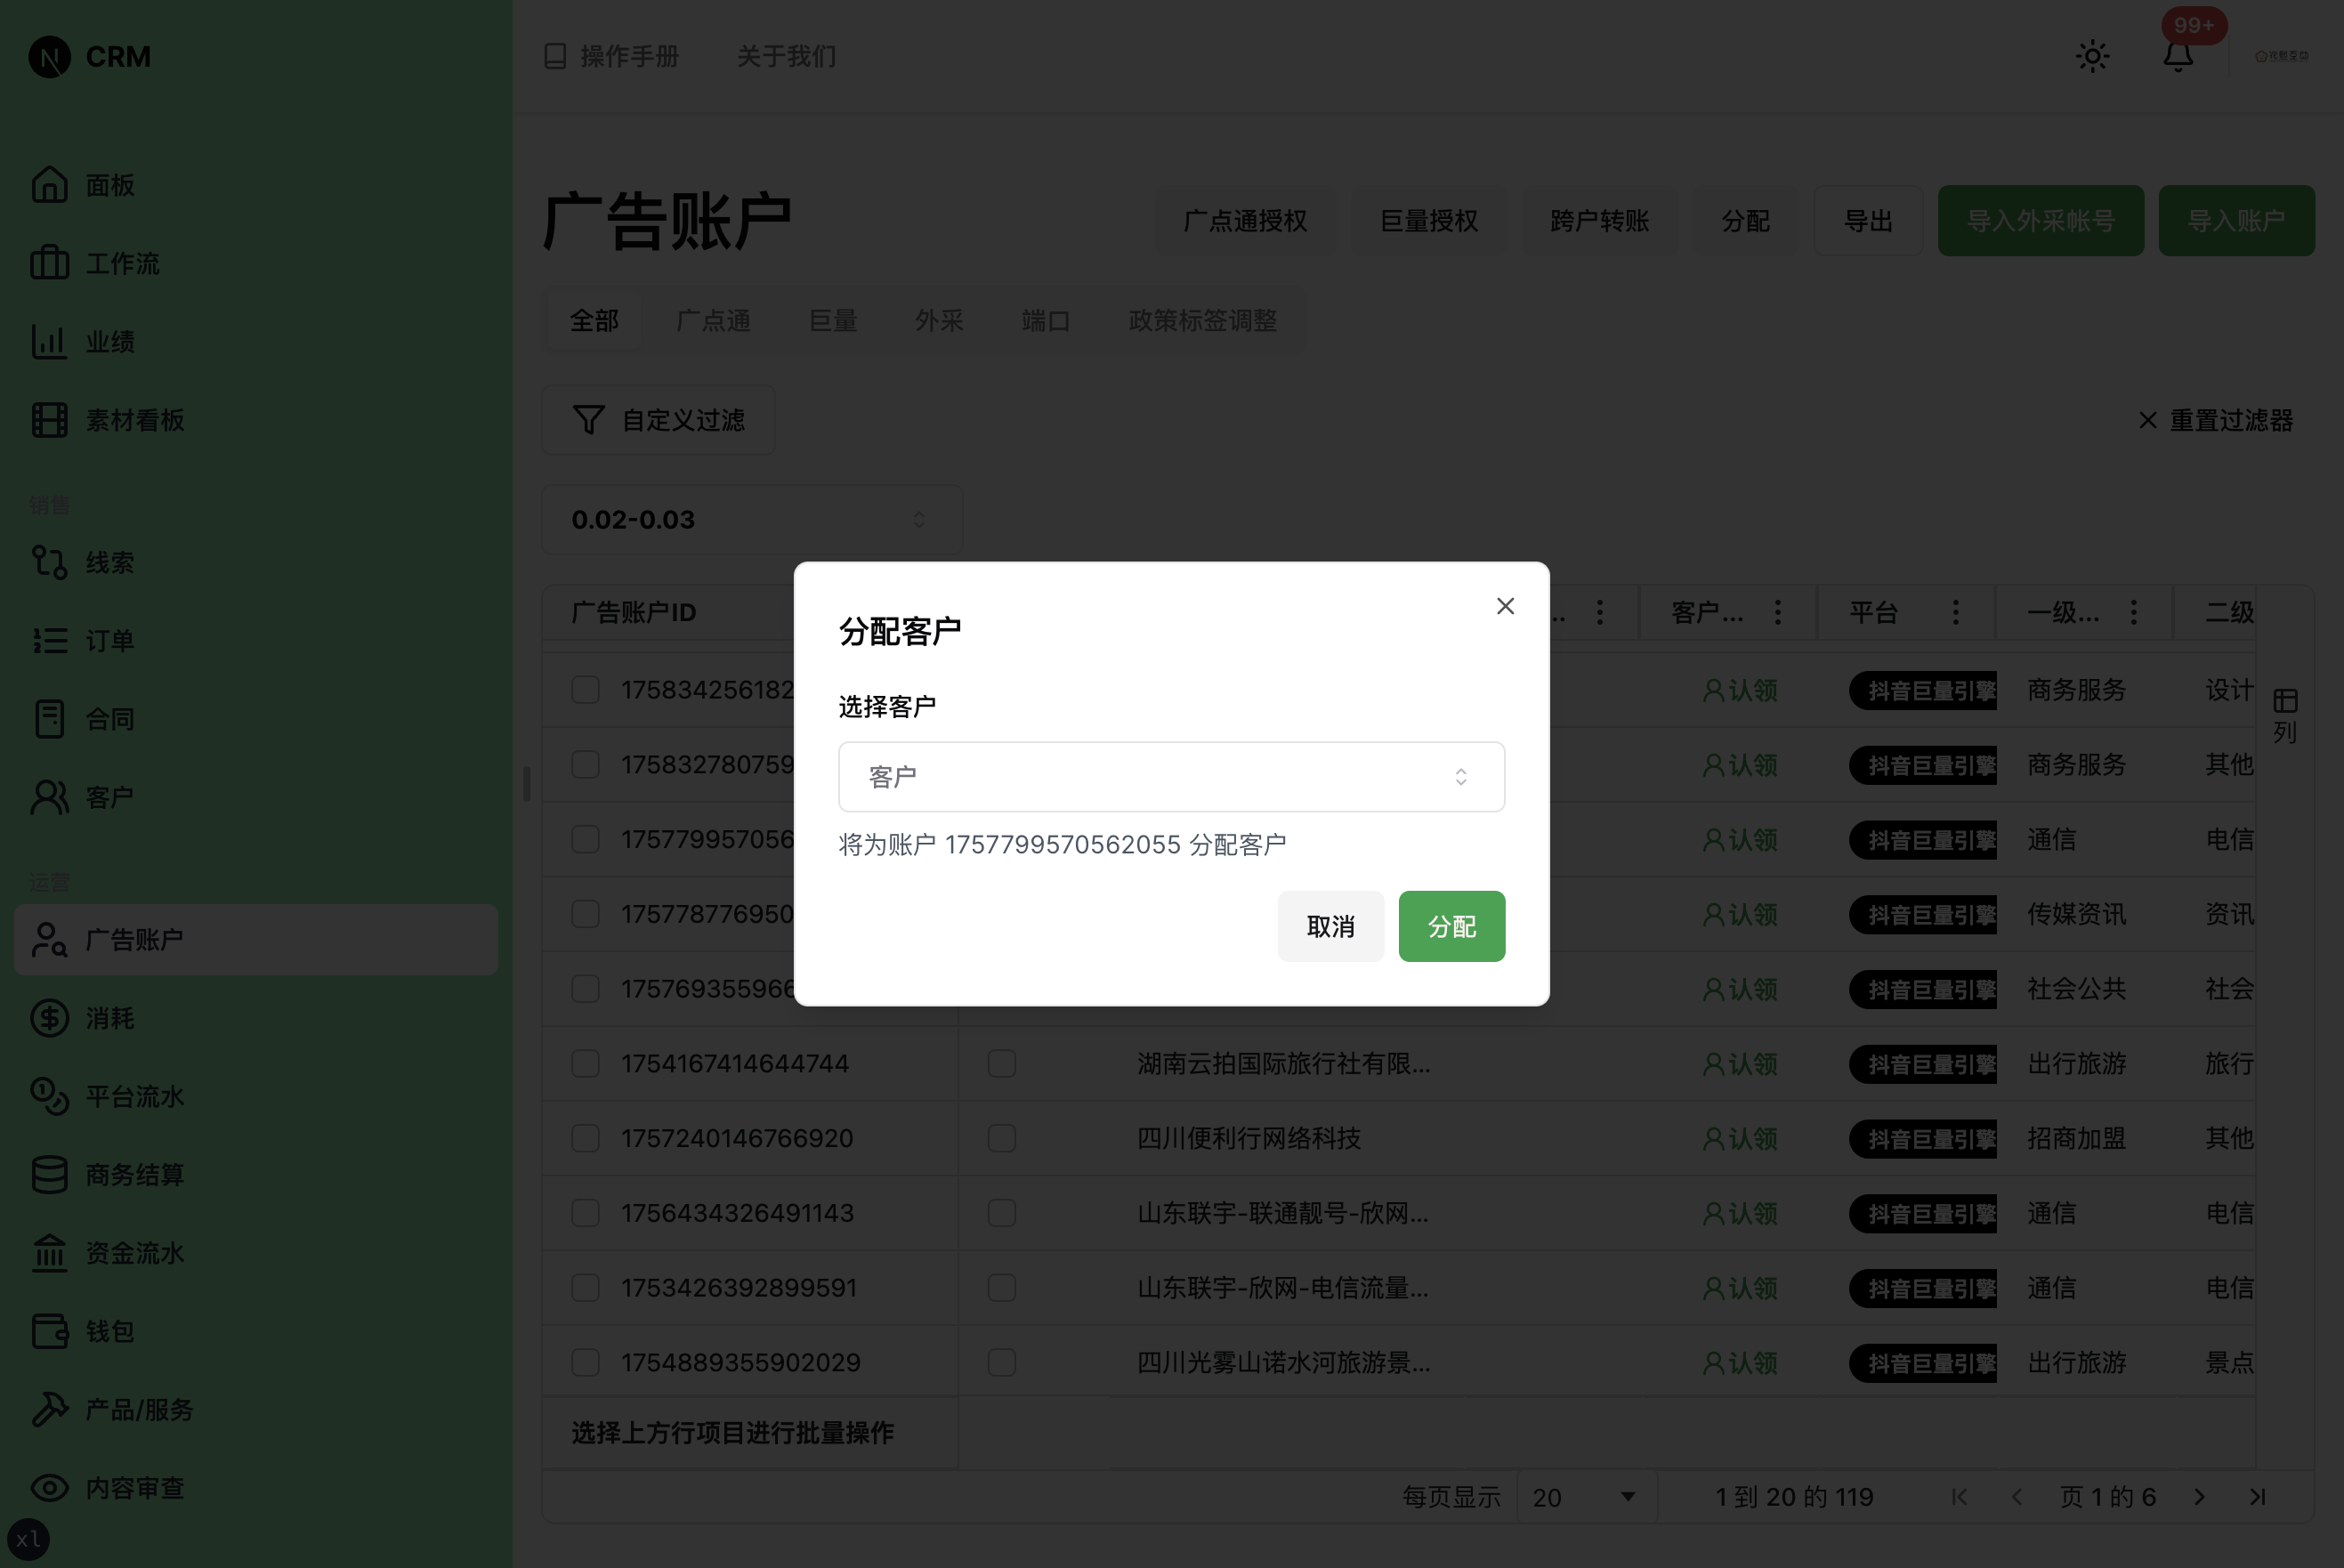The height and width of the screenshot is (1568, 2344).
Task: Check the row for account 1754167414644744
Action: [586, 1063]
